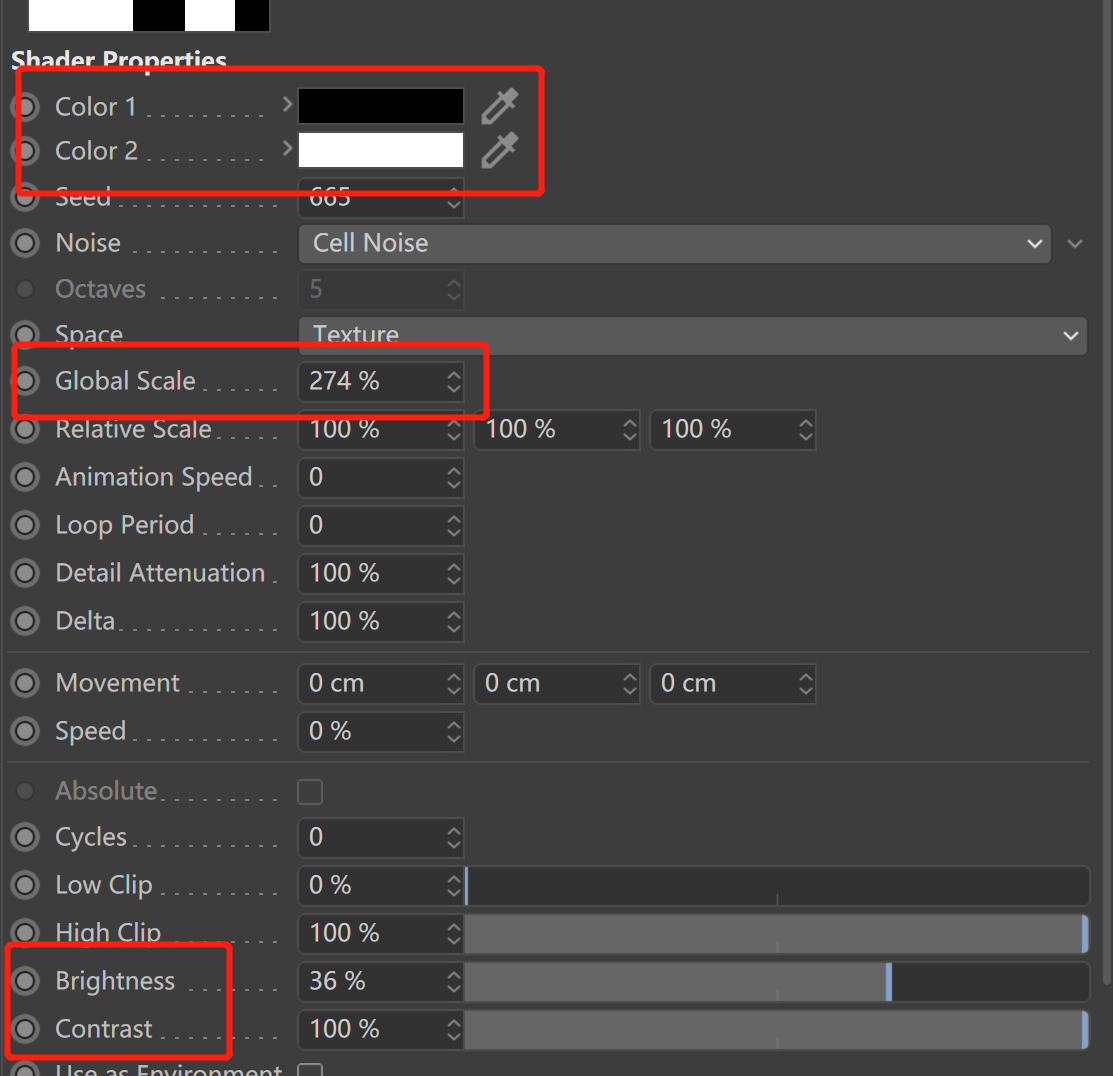Click Cycles stepper arrows
Viewport: 1113px width, 1076px height.
click(x=454, y=838)
